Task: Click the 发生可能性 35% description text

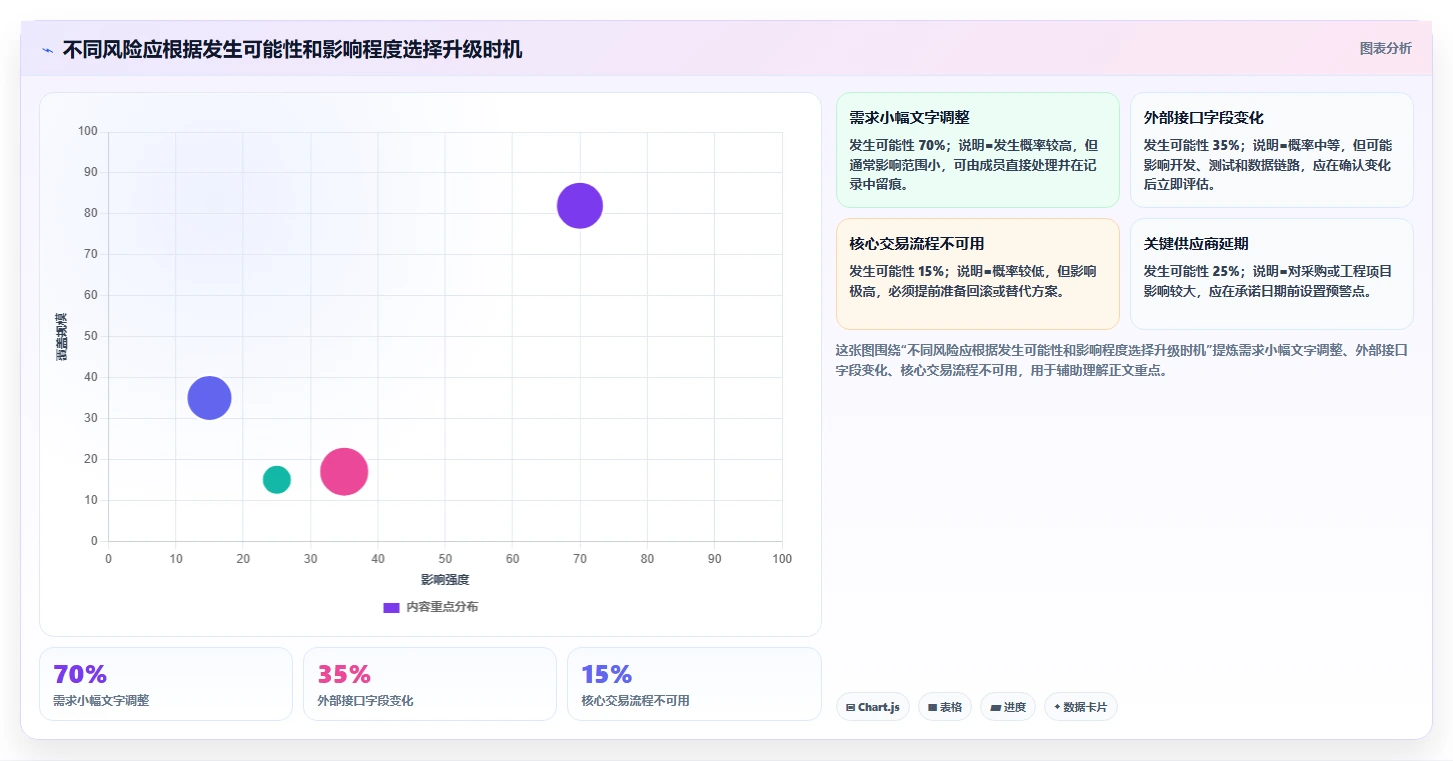Action: pyautogui.click(x=1268, y=165)
